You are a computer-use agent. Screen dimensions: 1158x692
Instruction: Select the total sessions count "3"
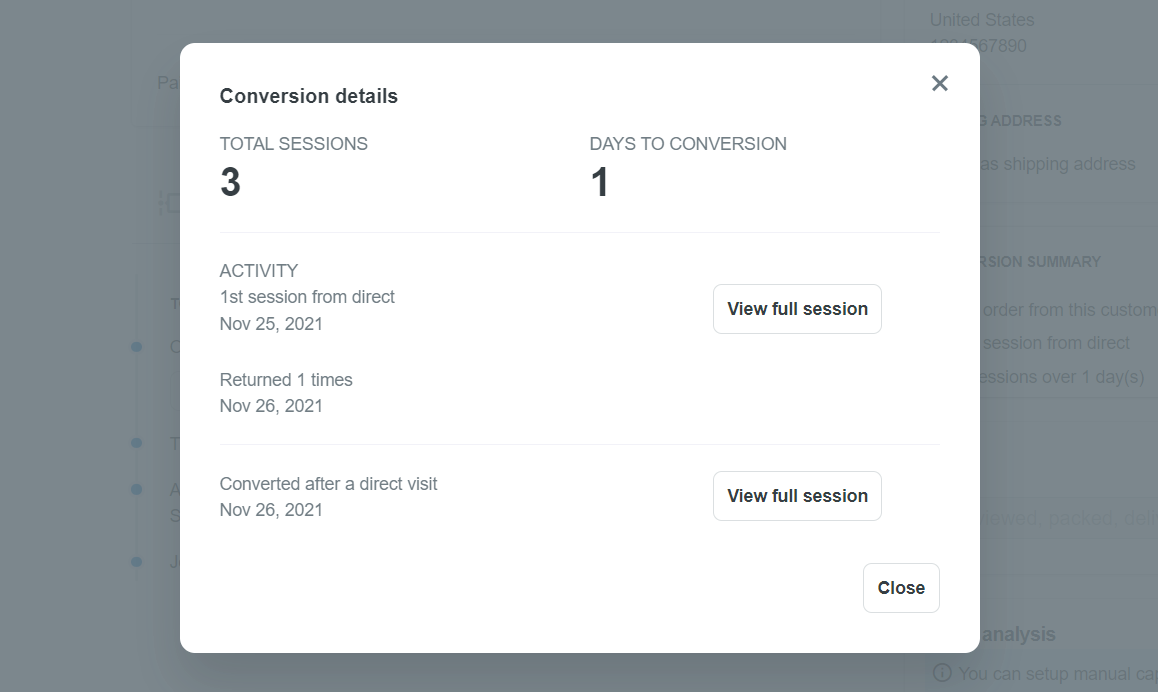click(230, 183)
